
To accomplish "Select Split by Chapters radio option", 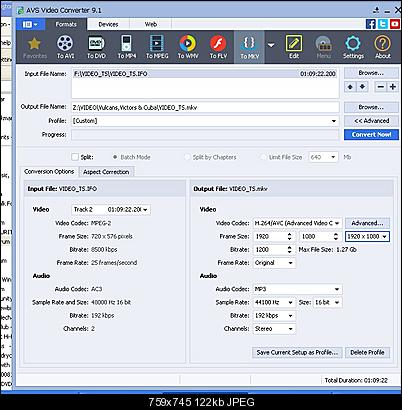I will [187, 157].
